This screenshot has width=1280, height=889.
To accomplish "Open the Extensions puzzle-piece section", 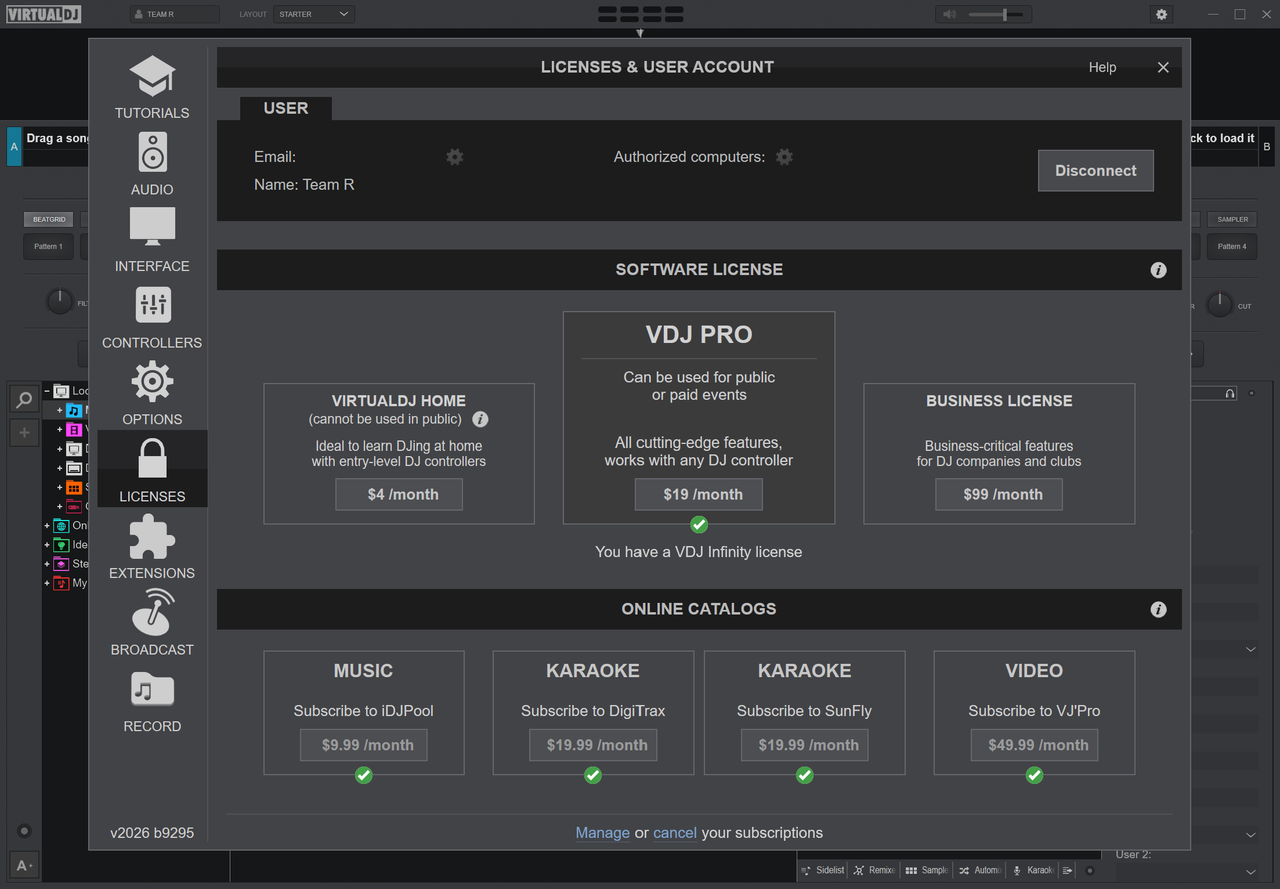I will click(x=152, y=547).
